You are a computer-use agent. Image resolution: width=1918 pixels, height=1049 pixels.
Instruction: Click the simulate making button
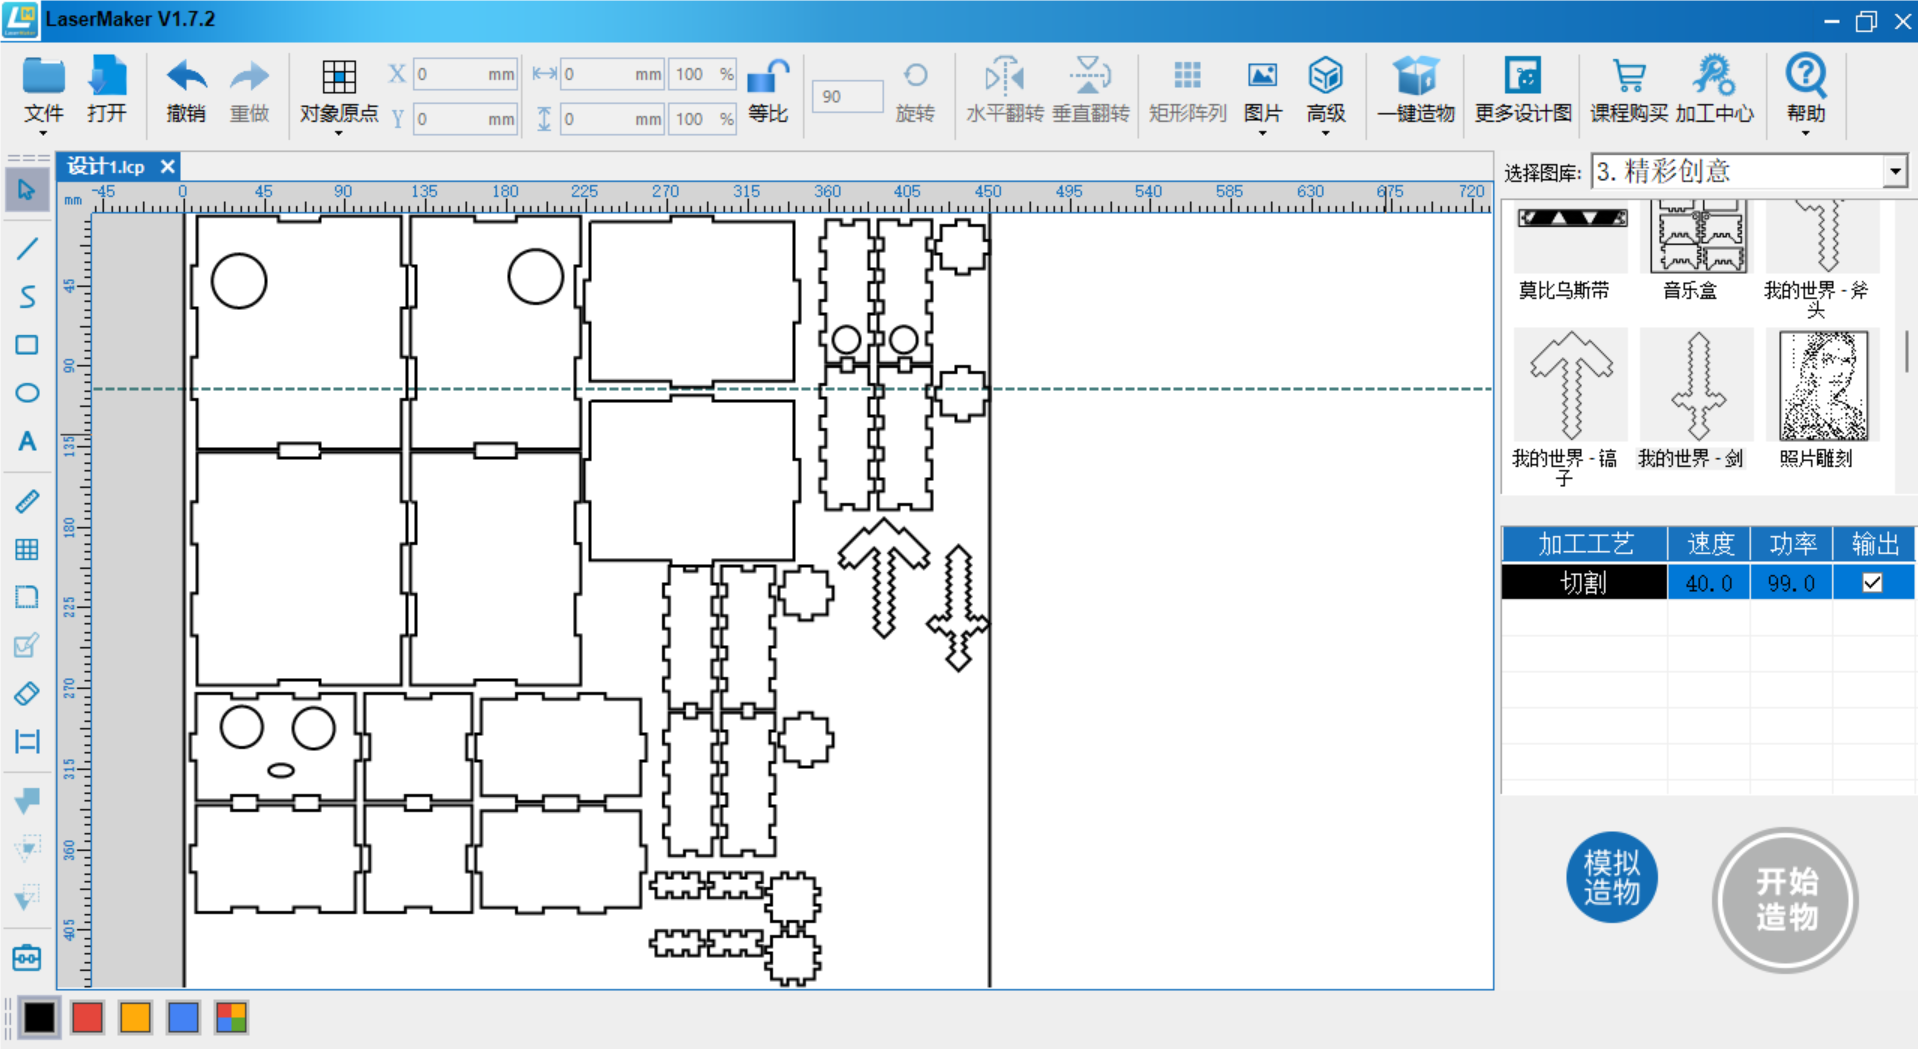tap(1611, 877)
